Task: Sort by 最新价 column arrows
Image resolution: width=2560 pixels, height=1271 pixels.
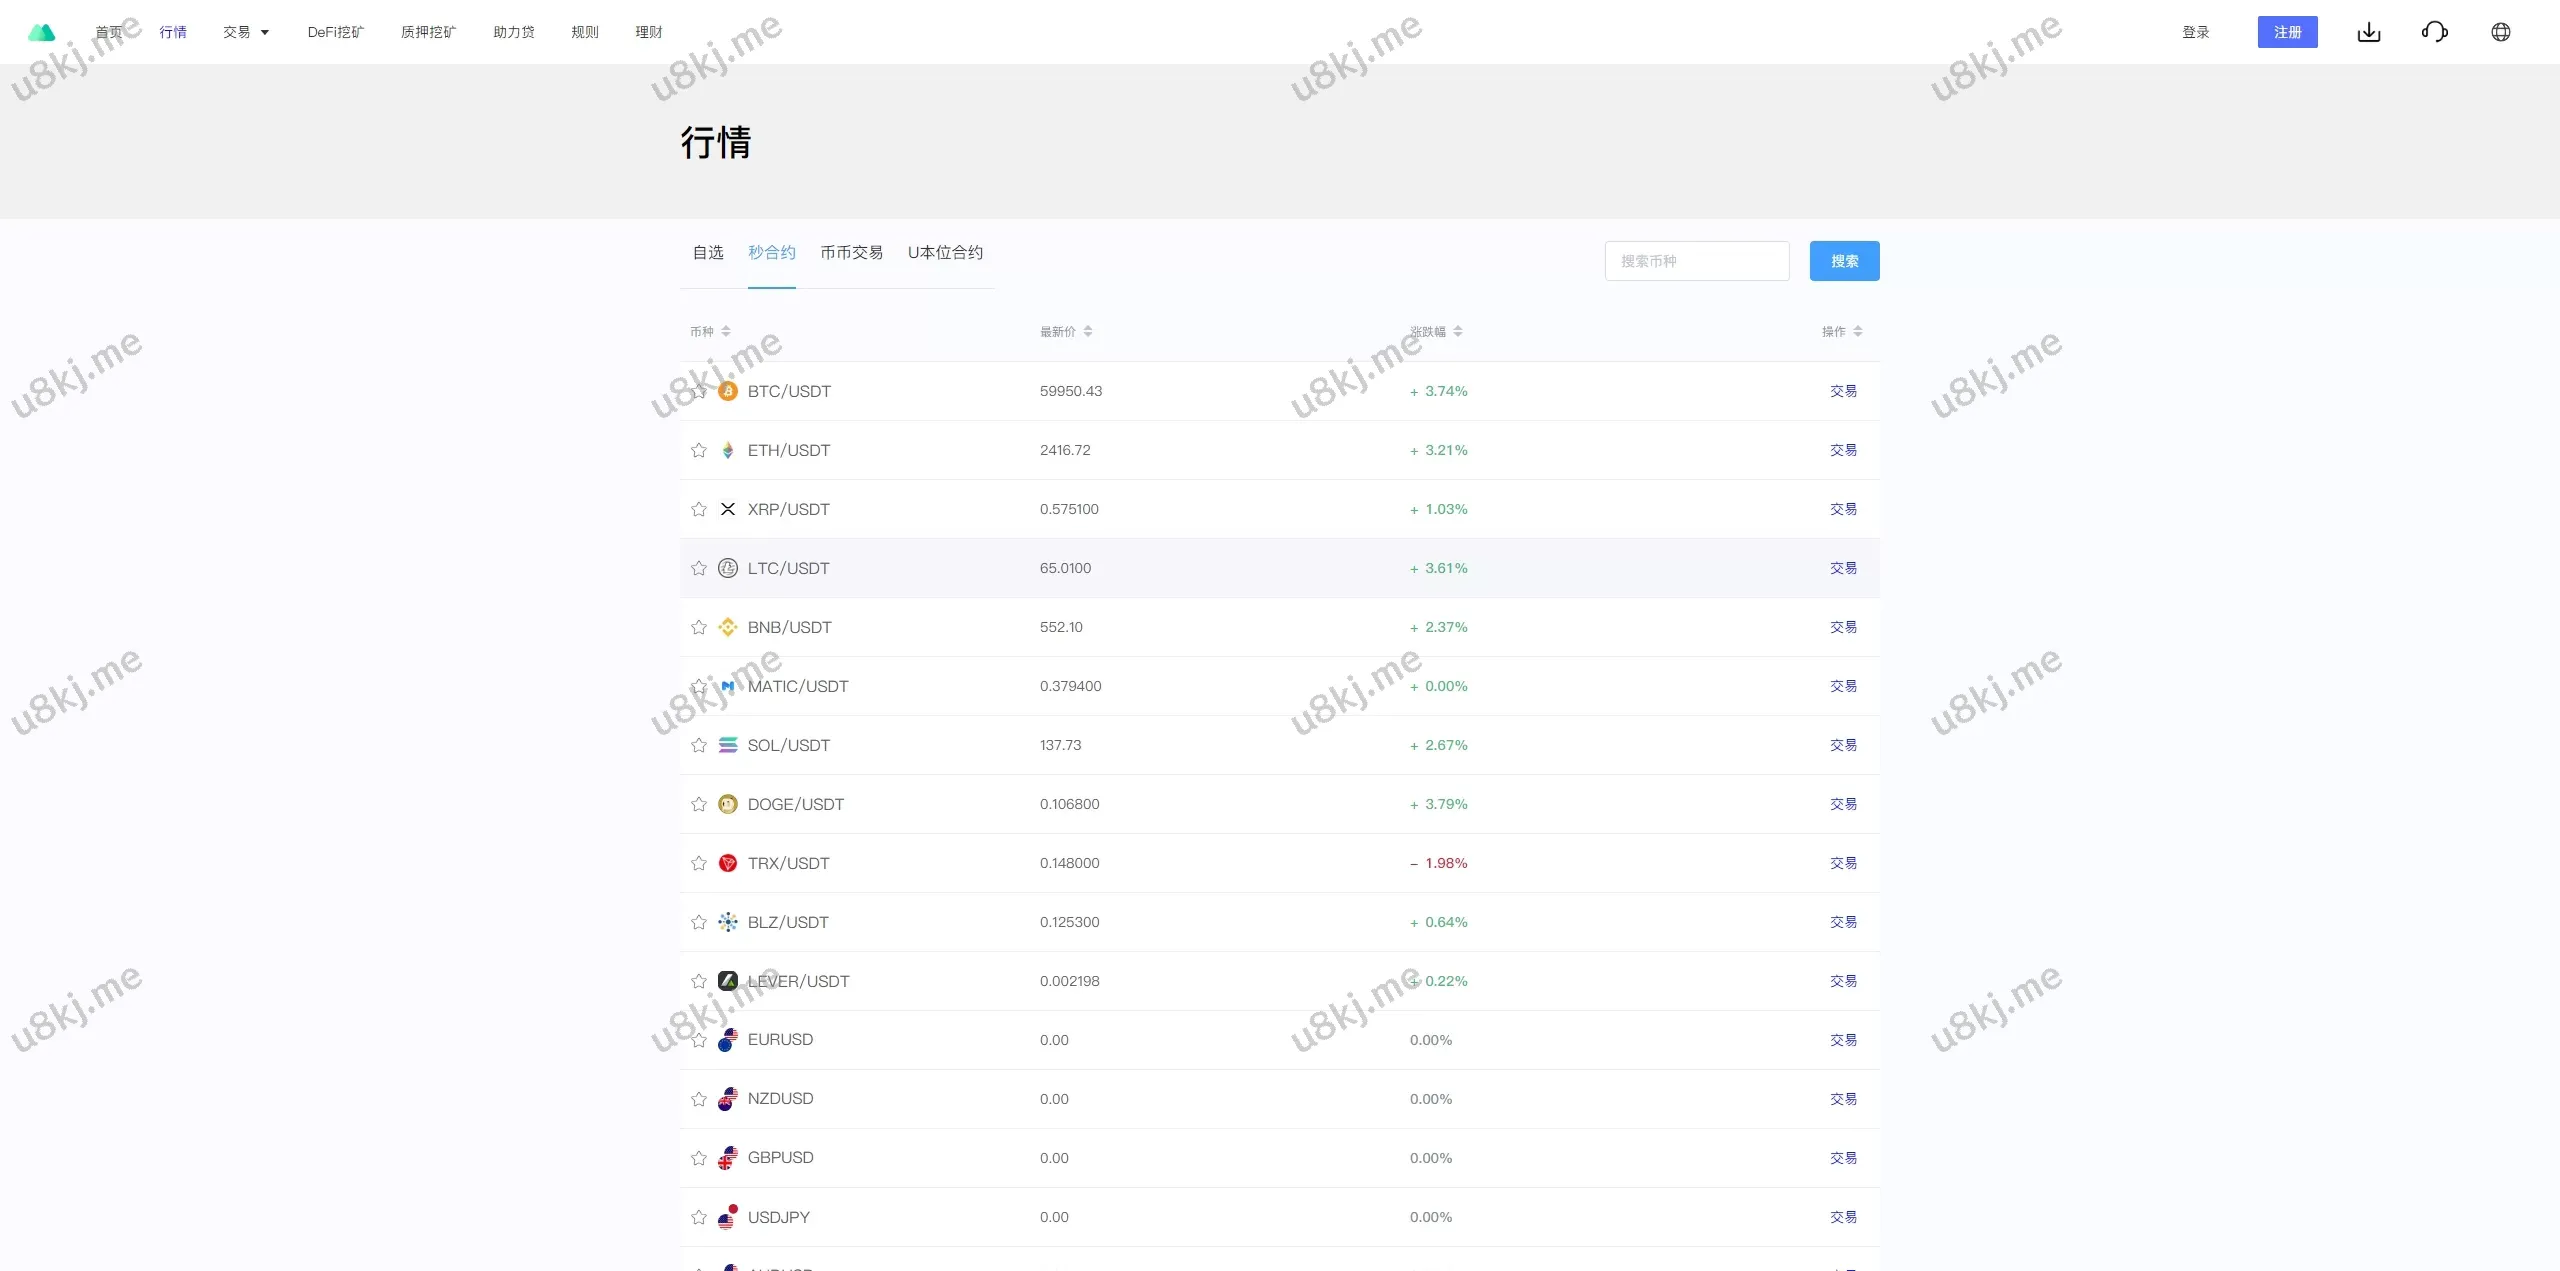Action: [1088, 331]
